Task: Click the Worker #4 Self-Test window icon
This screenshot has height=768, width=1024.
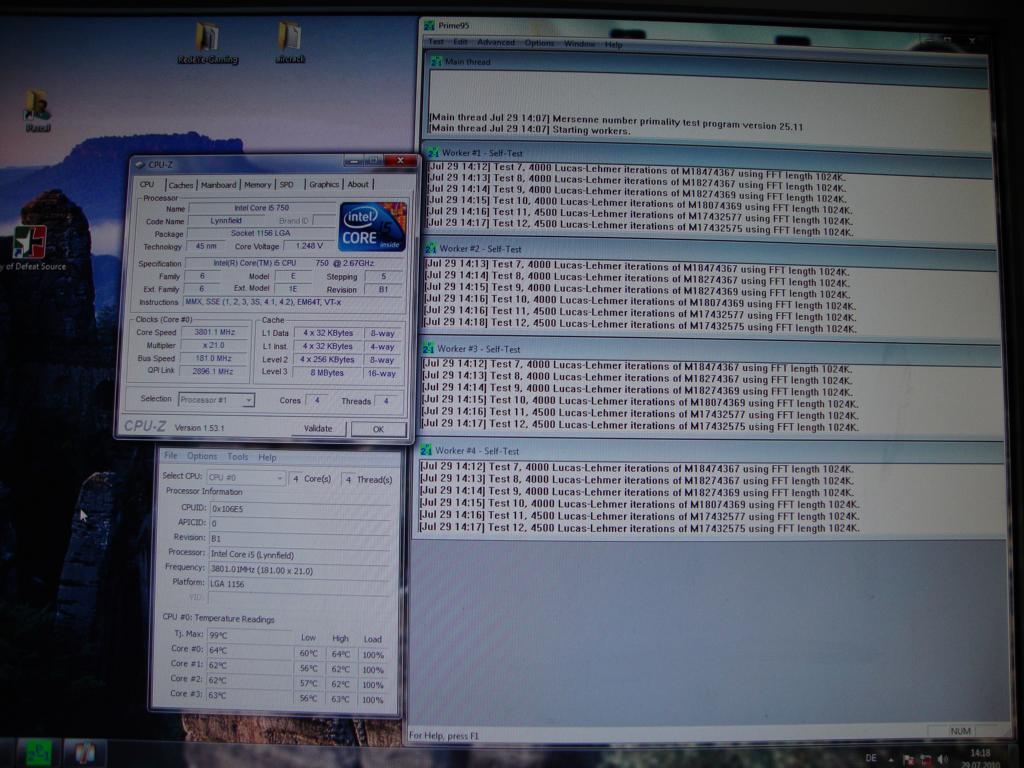Action: pos(426,451)
